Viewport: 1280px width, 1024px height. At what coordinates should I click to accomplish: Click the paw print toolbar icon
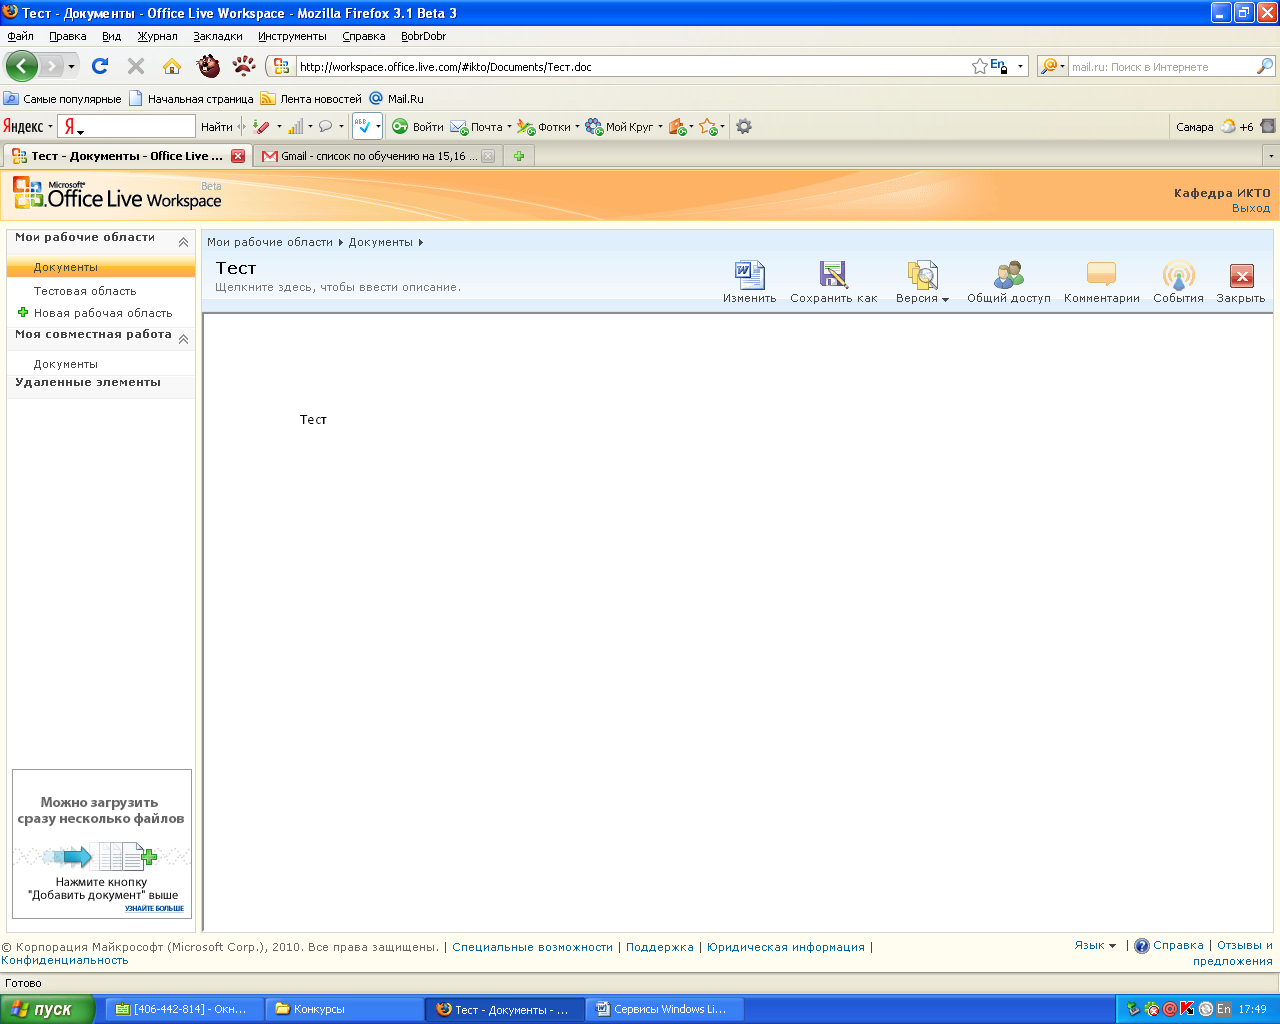(x=244, y=66)
